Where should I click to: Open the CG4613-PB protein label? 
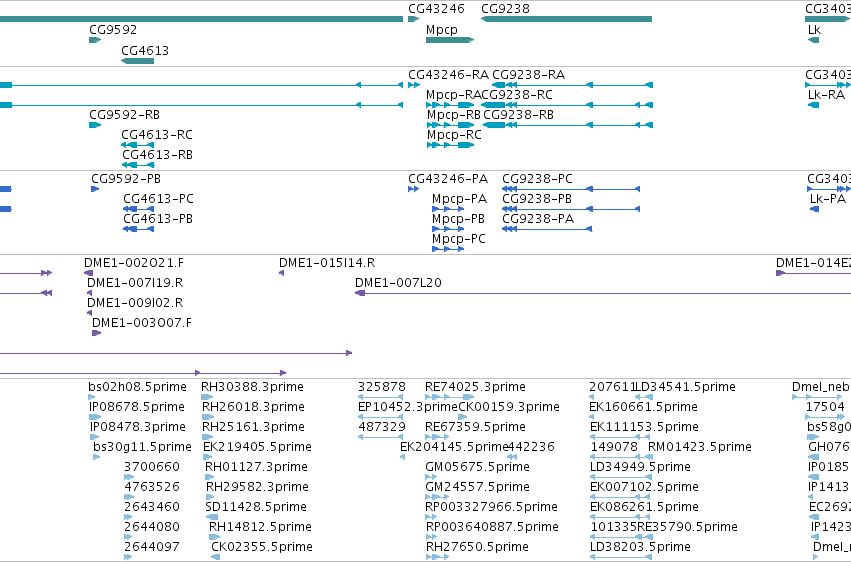click(158, 219)
